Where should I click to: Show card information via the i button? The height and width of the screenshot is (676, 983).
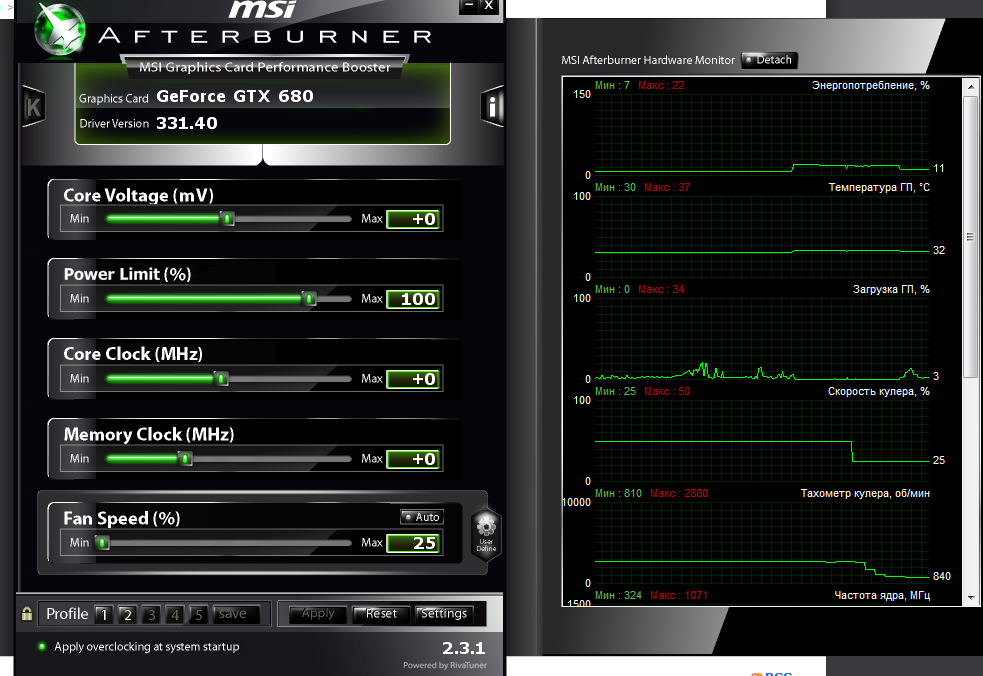pos(492,107)
